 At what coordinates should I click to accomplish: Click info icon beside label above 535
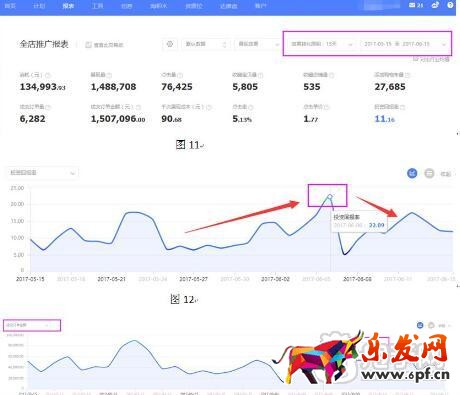tap(331, 75)
